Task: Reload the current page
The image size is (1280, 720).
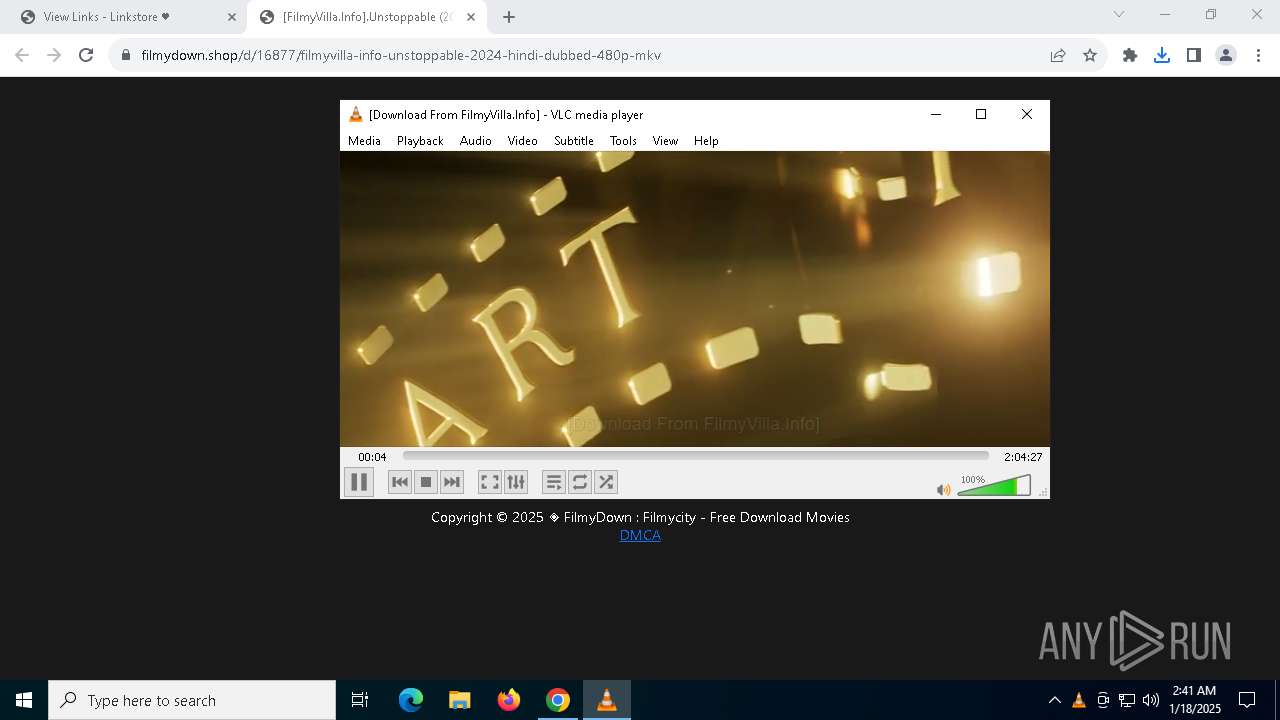Action: pyautogui.click(x=86, y=55)
